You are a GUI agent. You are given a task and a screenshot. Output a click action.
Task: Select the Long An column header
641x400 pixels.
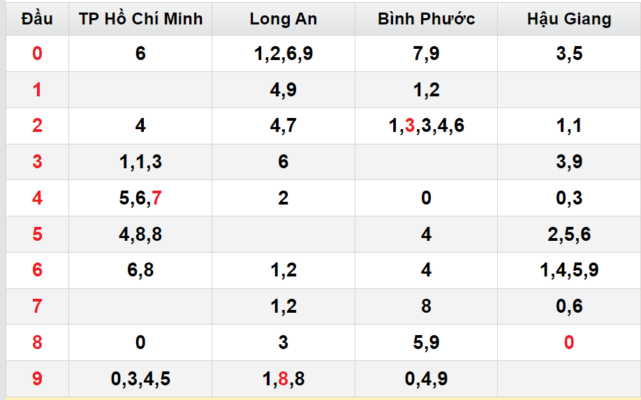click(283, 19)
